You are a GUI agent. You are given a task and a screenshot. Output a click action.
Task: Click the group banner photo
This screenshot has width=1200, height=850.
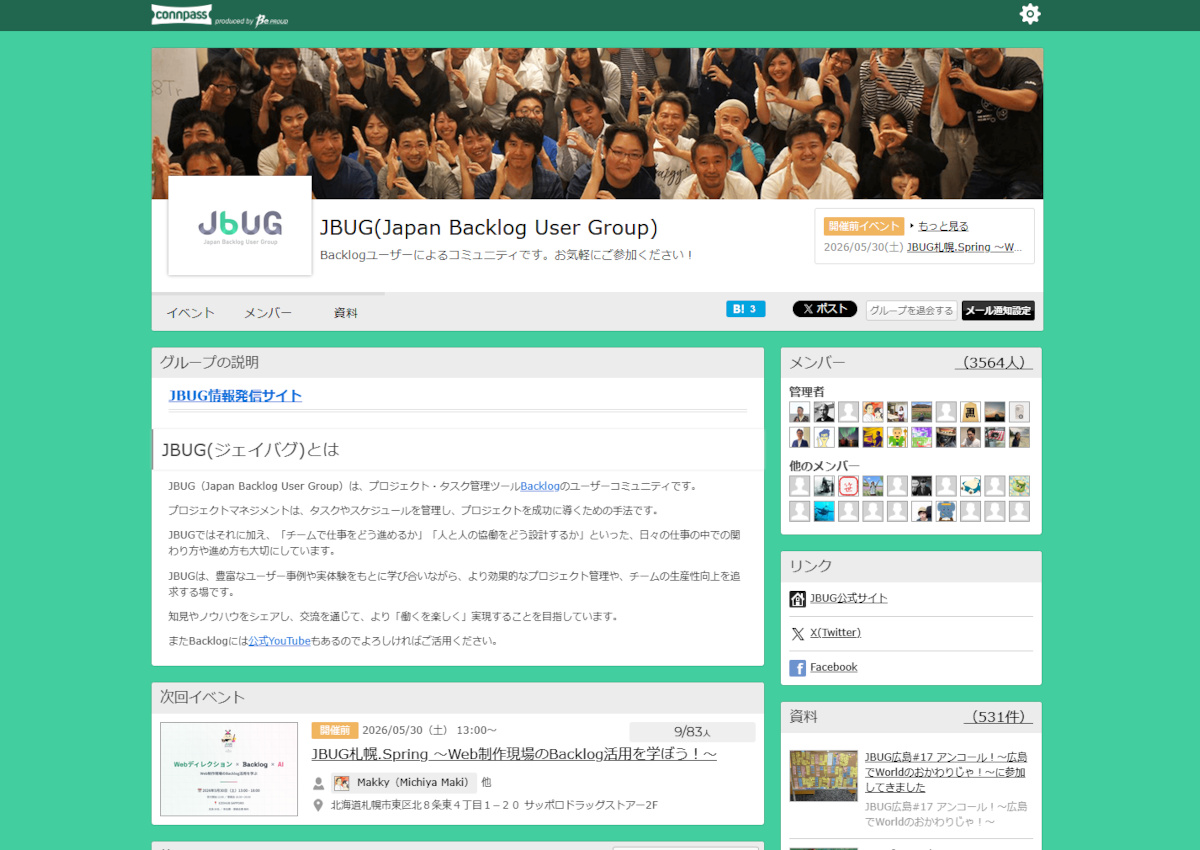597,123
